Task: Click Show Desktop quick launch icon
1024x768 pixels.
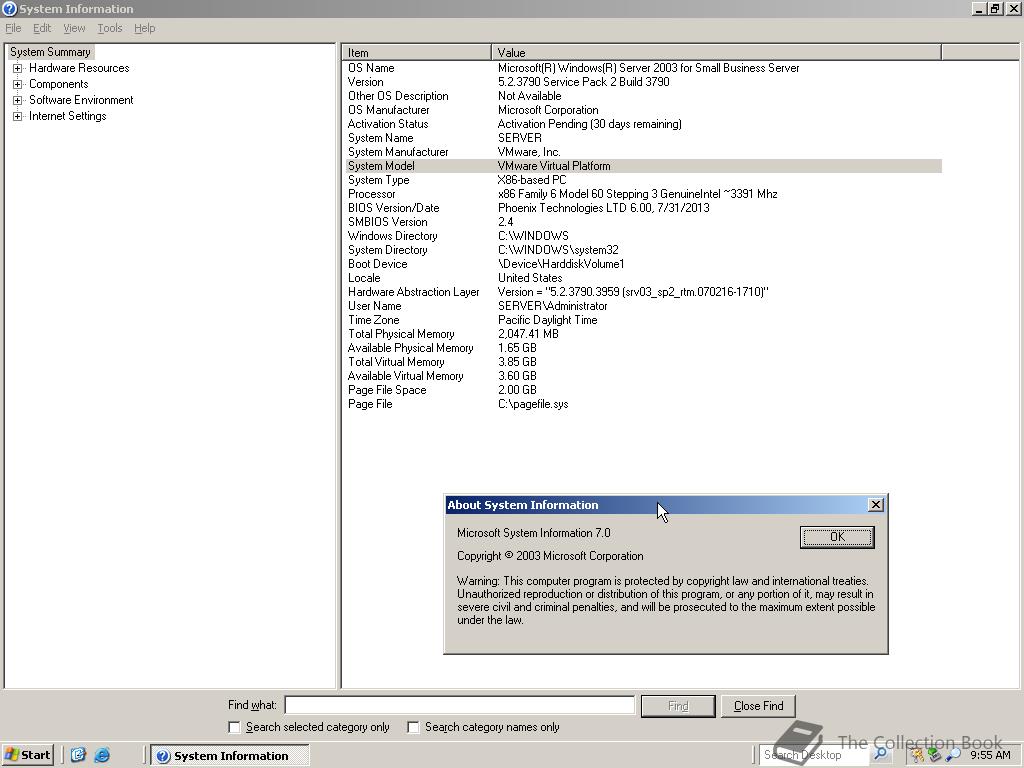Action: tap(78, 755)
